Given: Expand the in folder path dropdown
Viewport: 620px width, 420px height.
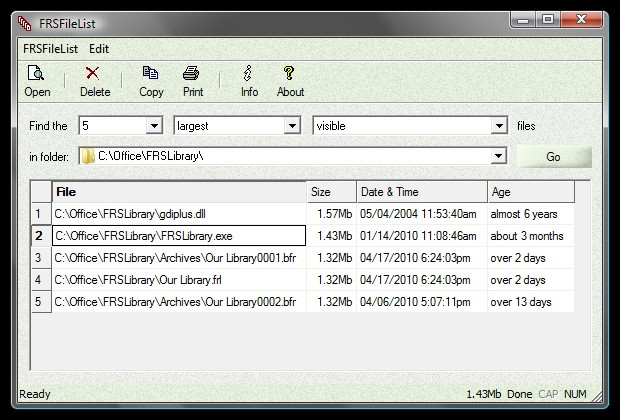Looking at the screenshot, I should pos(498,156).
